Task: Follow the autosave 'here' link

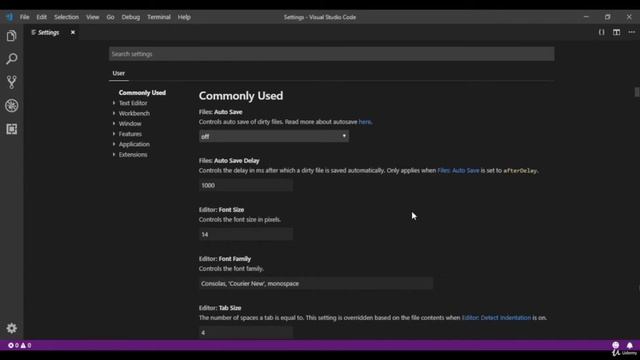Action: [x=365, y=122]
